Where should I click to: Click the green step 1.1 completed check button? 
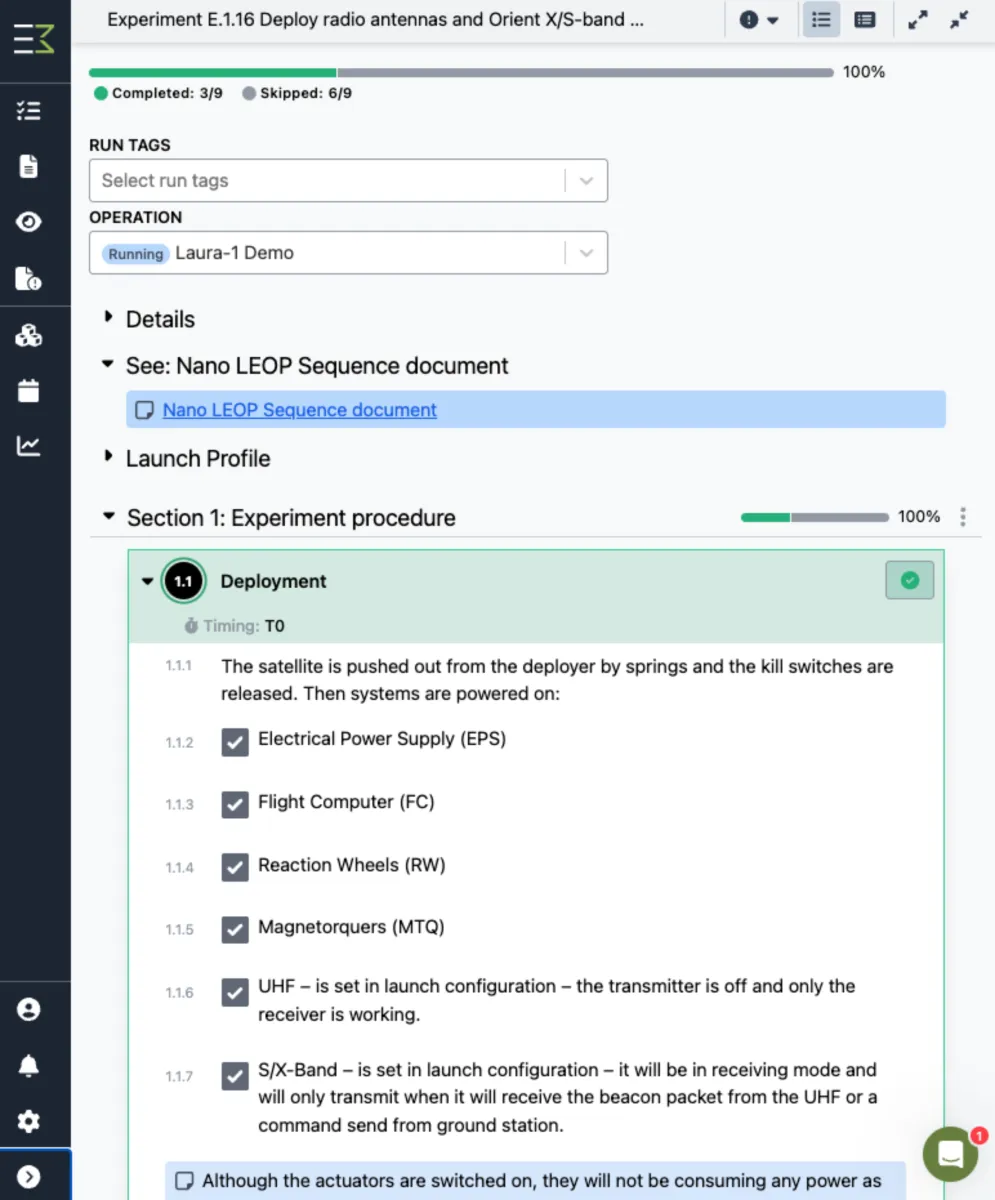point(910,580)
